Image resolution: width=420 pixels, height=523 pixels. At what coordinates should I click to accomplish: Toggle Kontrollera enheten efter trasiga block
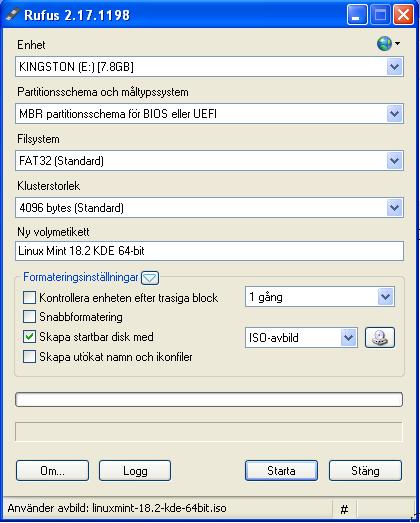tap(29, 297)
